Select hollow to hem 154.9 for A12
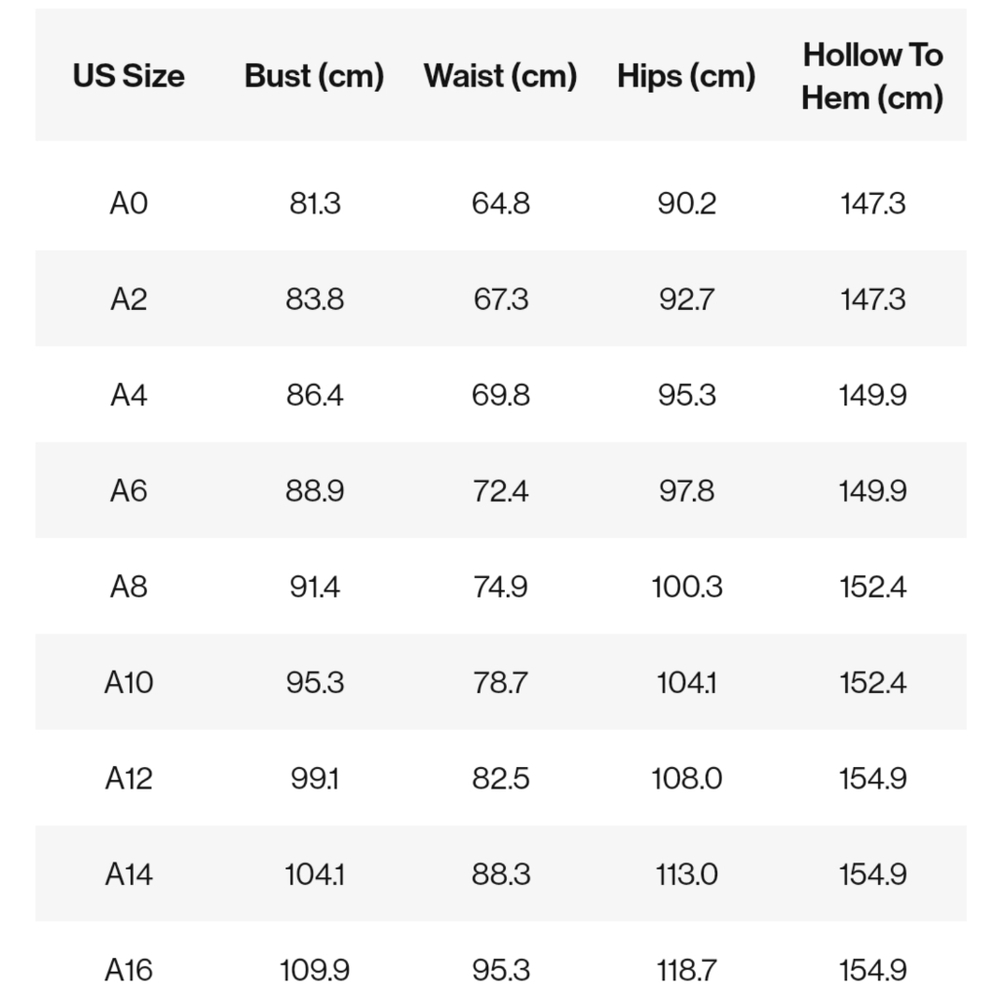The height and width of the screenshot is (1000, 998). [x=872, y=779]
